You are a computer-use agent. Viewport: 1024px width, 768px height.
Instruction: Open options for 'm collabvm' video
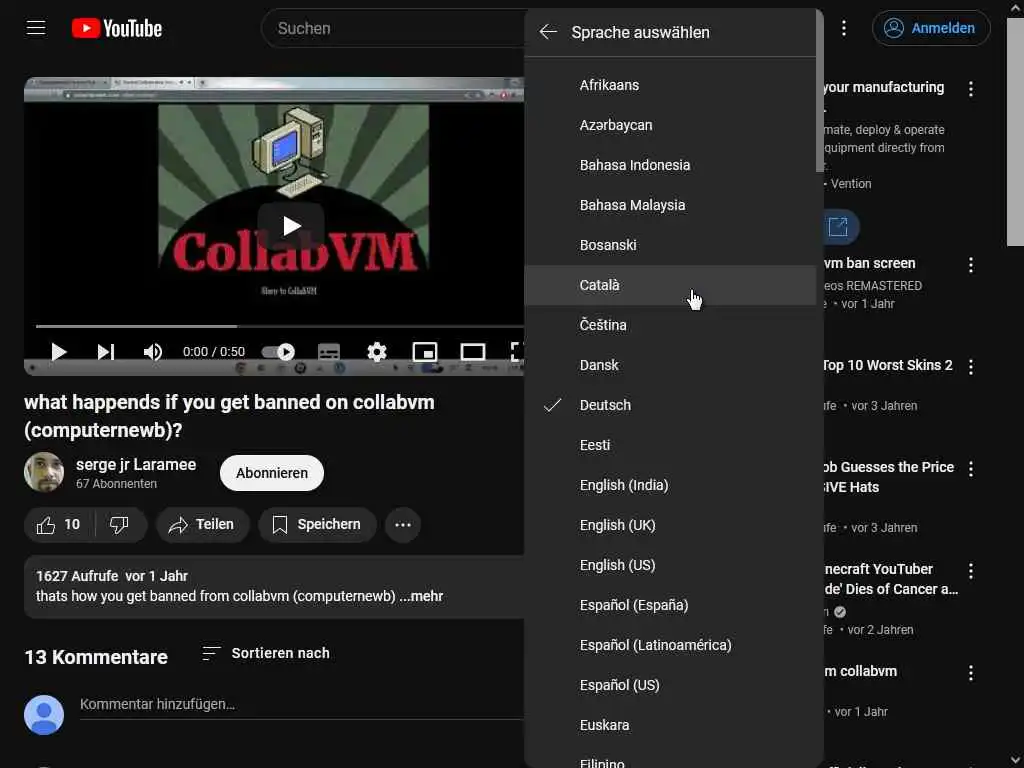click(971, 673)
